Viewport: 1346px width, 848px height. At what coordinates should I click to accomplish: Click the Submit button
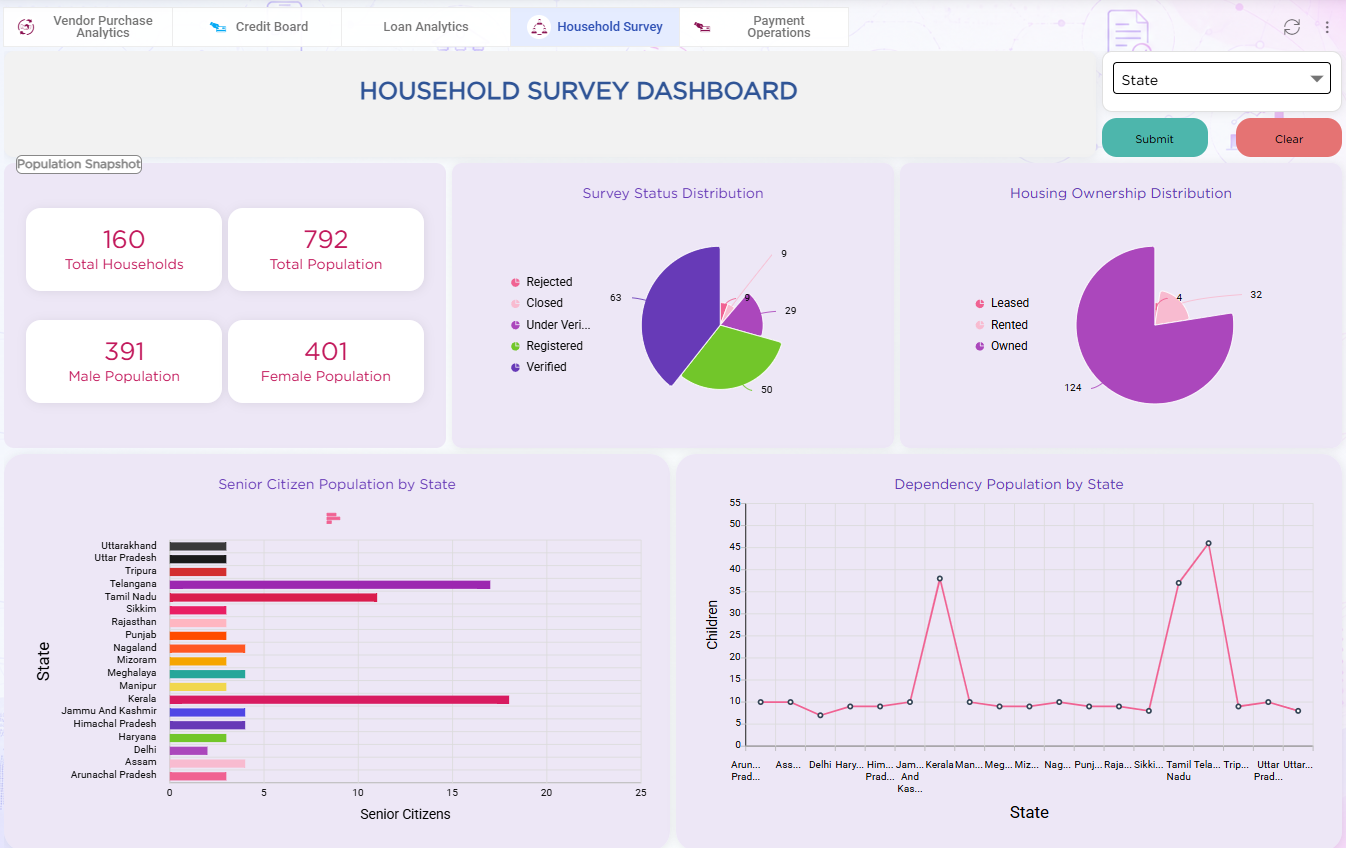pos(1155,138)
